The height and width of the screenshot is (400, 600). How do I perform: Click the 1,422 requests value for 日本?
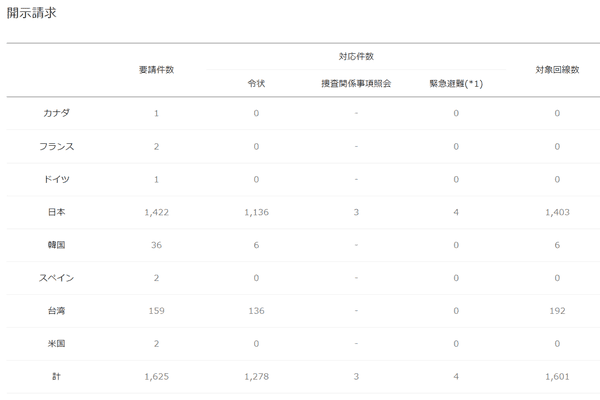[x=157, y=212]
